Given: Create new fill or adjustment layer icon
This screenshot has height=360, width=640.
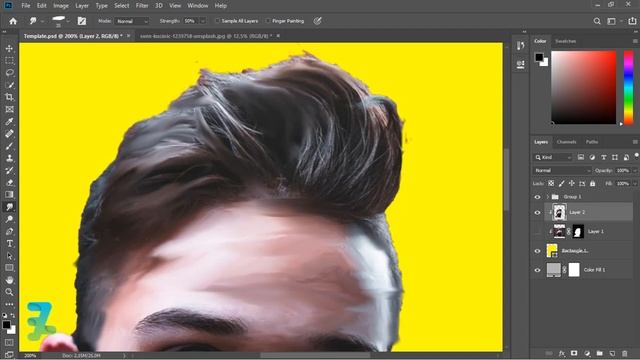Looking at the screenshot, I should click(587, 353).
